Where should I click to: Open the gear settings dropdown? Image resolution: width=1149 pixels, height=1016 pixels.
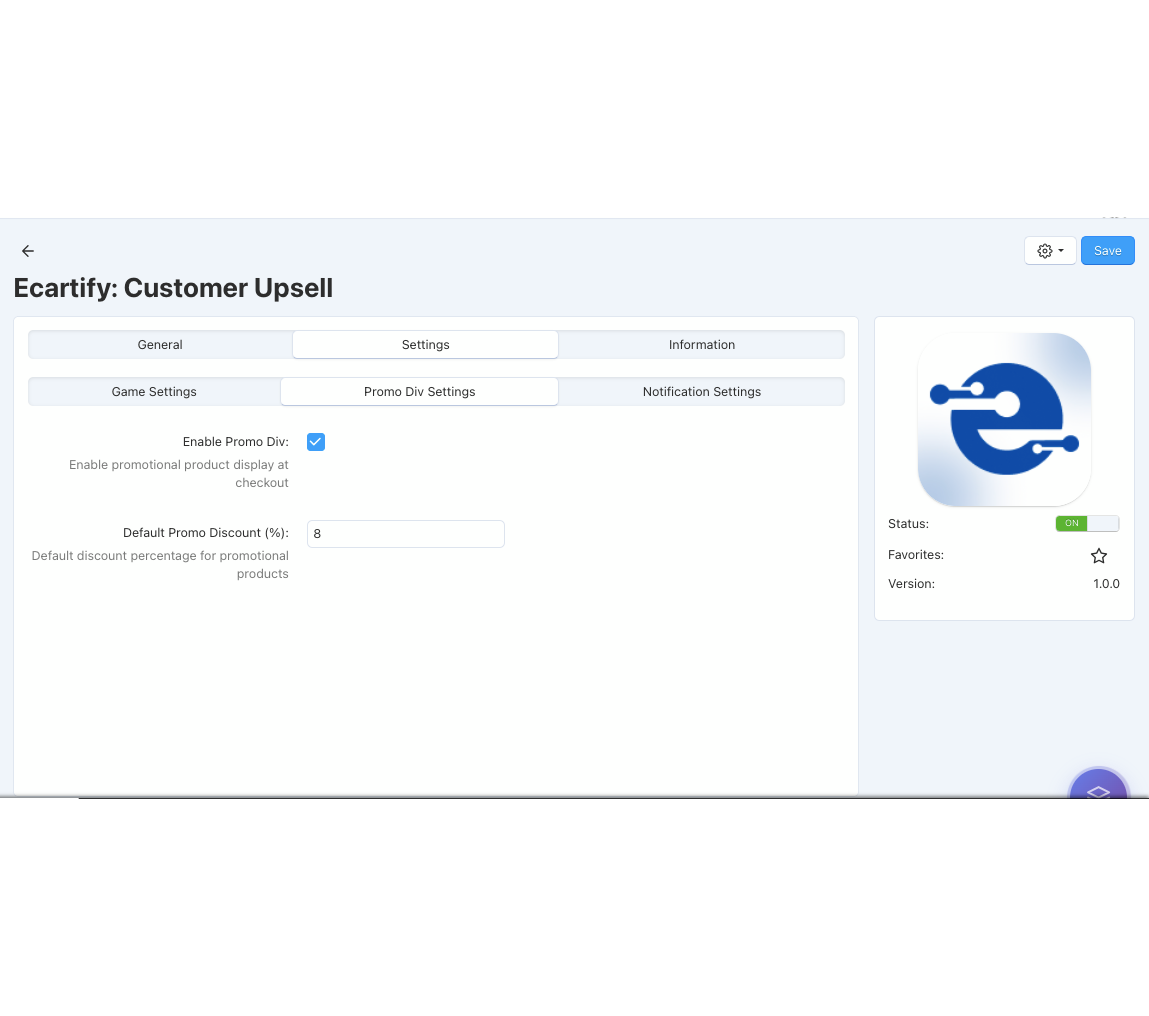click(1049, 251)
